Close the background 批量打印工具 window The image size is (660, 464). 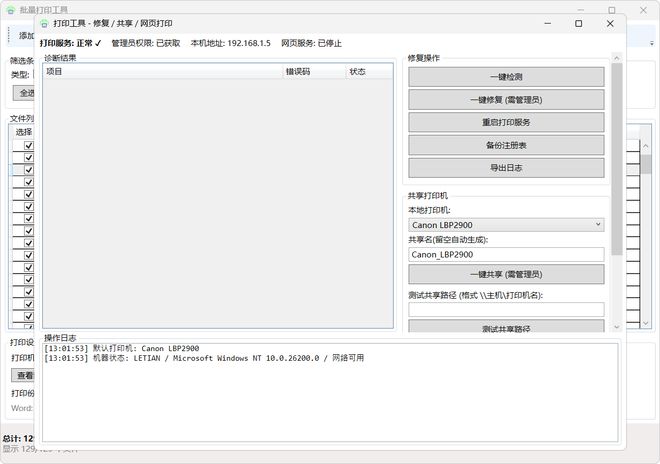(643, 10)
